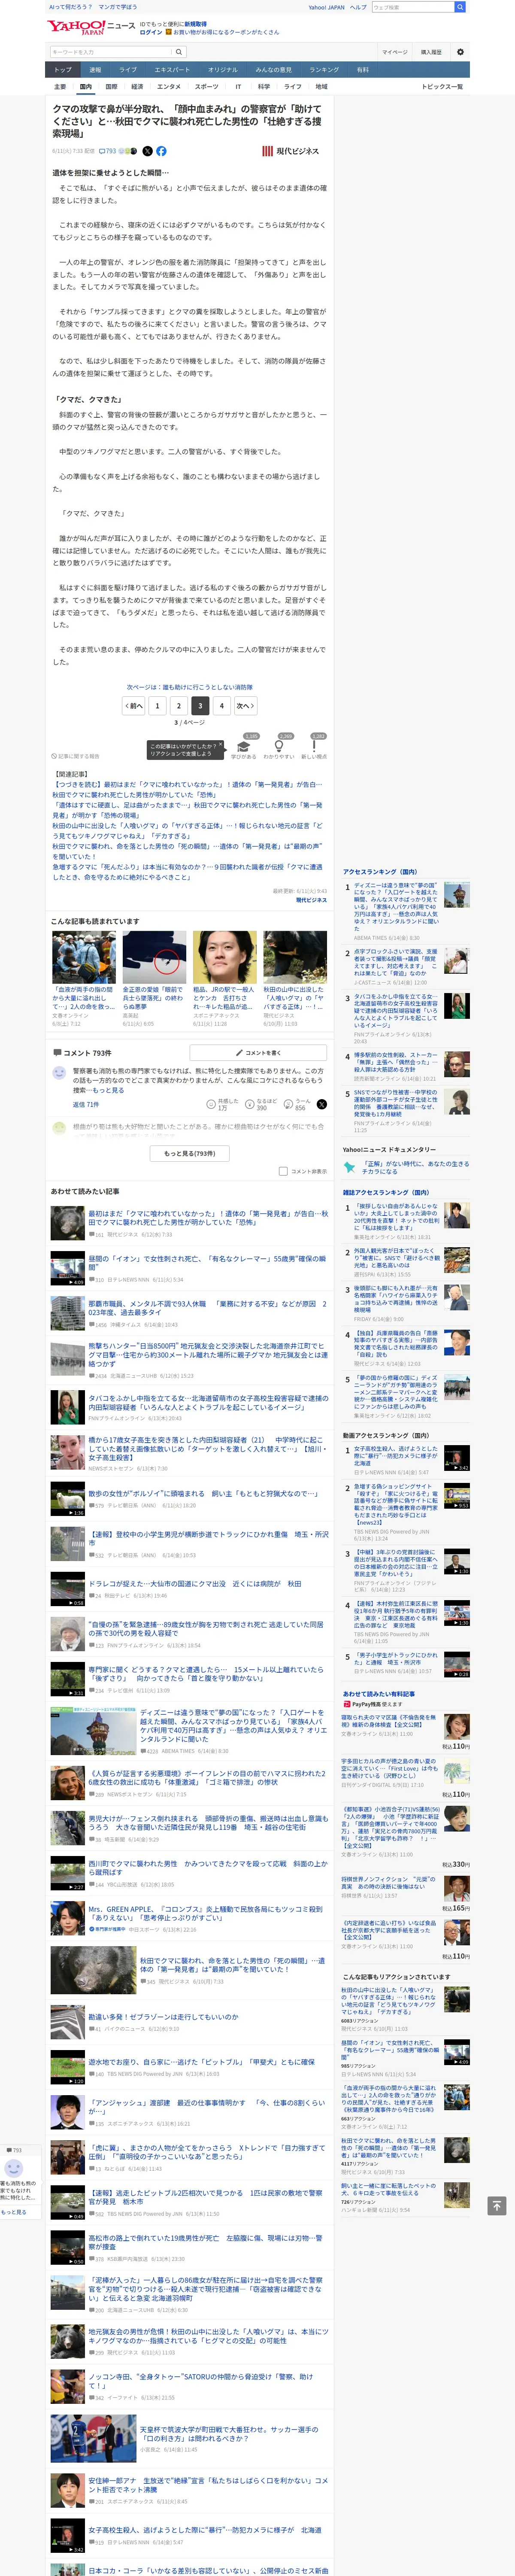
Task: Open the ヘルプ link at top
Action: coord(358,7)
